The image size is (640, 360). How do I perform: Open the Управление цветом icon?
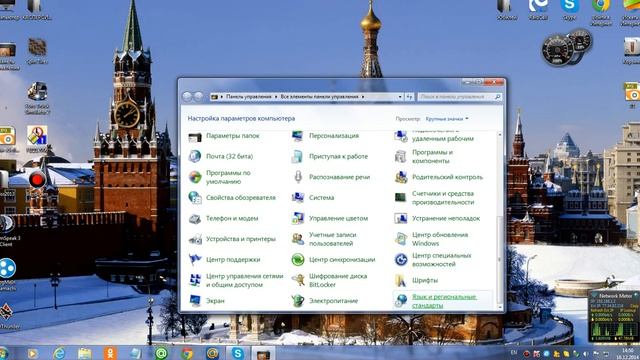[x=298, y=218]
